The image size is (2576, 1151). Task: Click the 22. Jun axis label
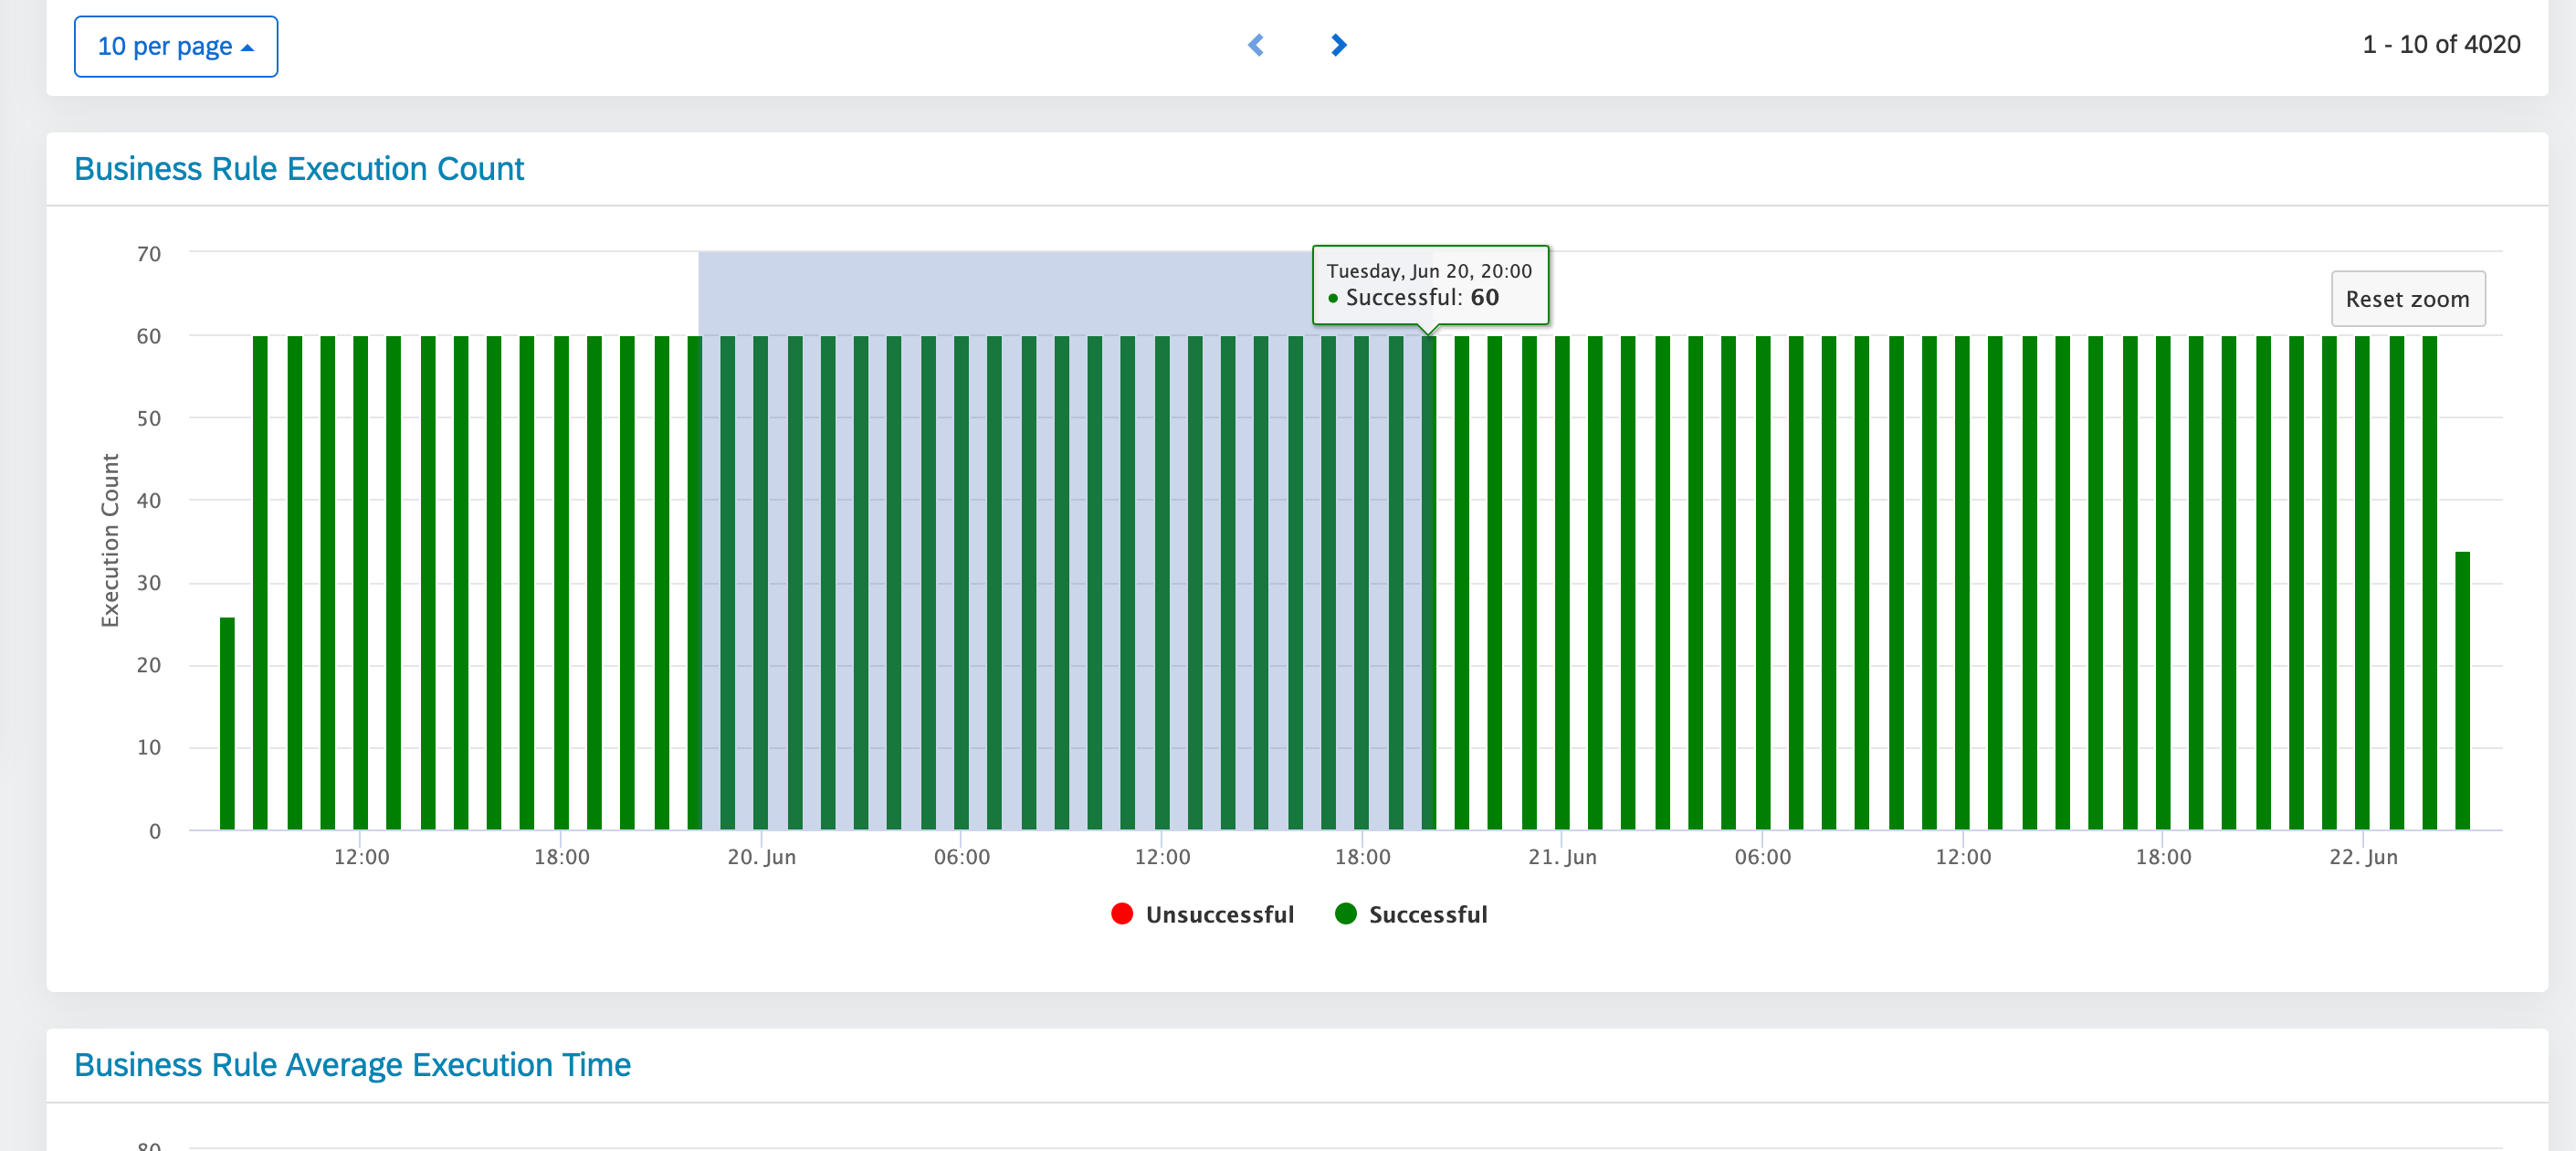[2363, 857]
